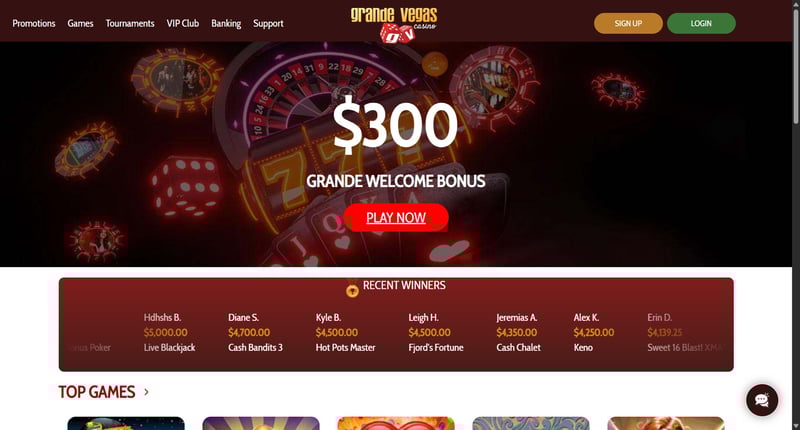Click the first game thumbnail under Top Games
Image resolution: width=800 pixels, height=430 pixels.
tap(126, 423)
